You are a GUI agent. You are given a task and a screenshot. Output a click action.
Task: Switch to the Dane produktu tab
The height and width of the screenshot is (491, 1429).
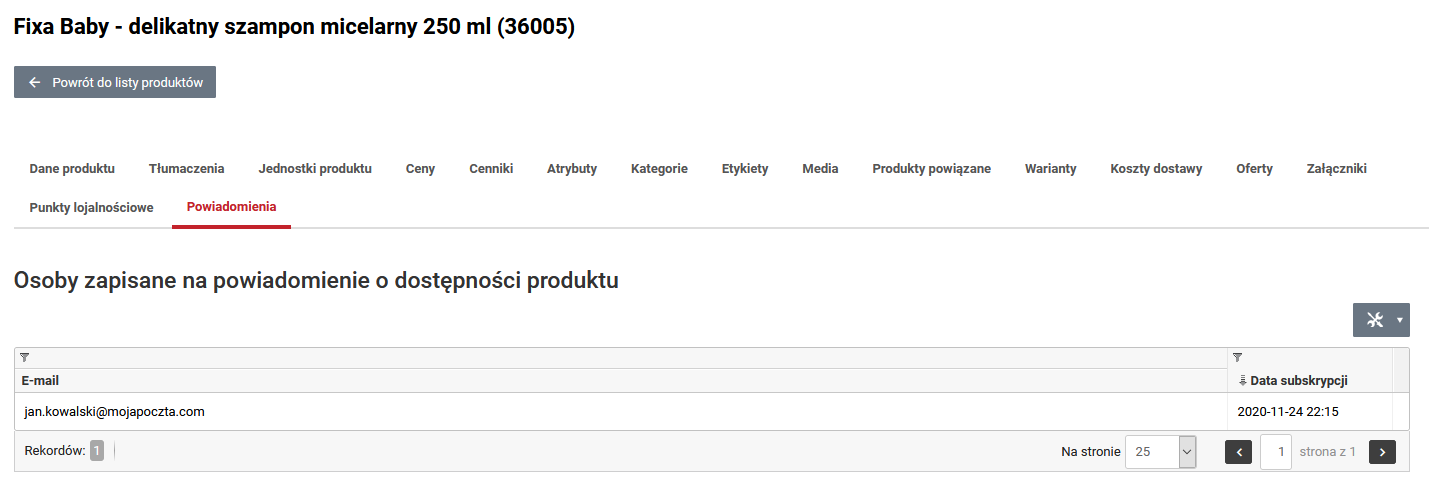pos(72,168)
